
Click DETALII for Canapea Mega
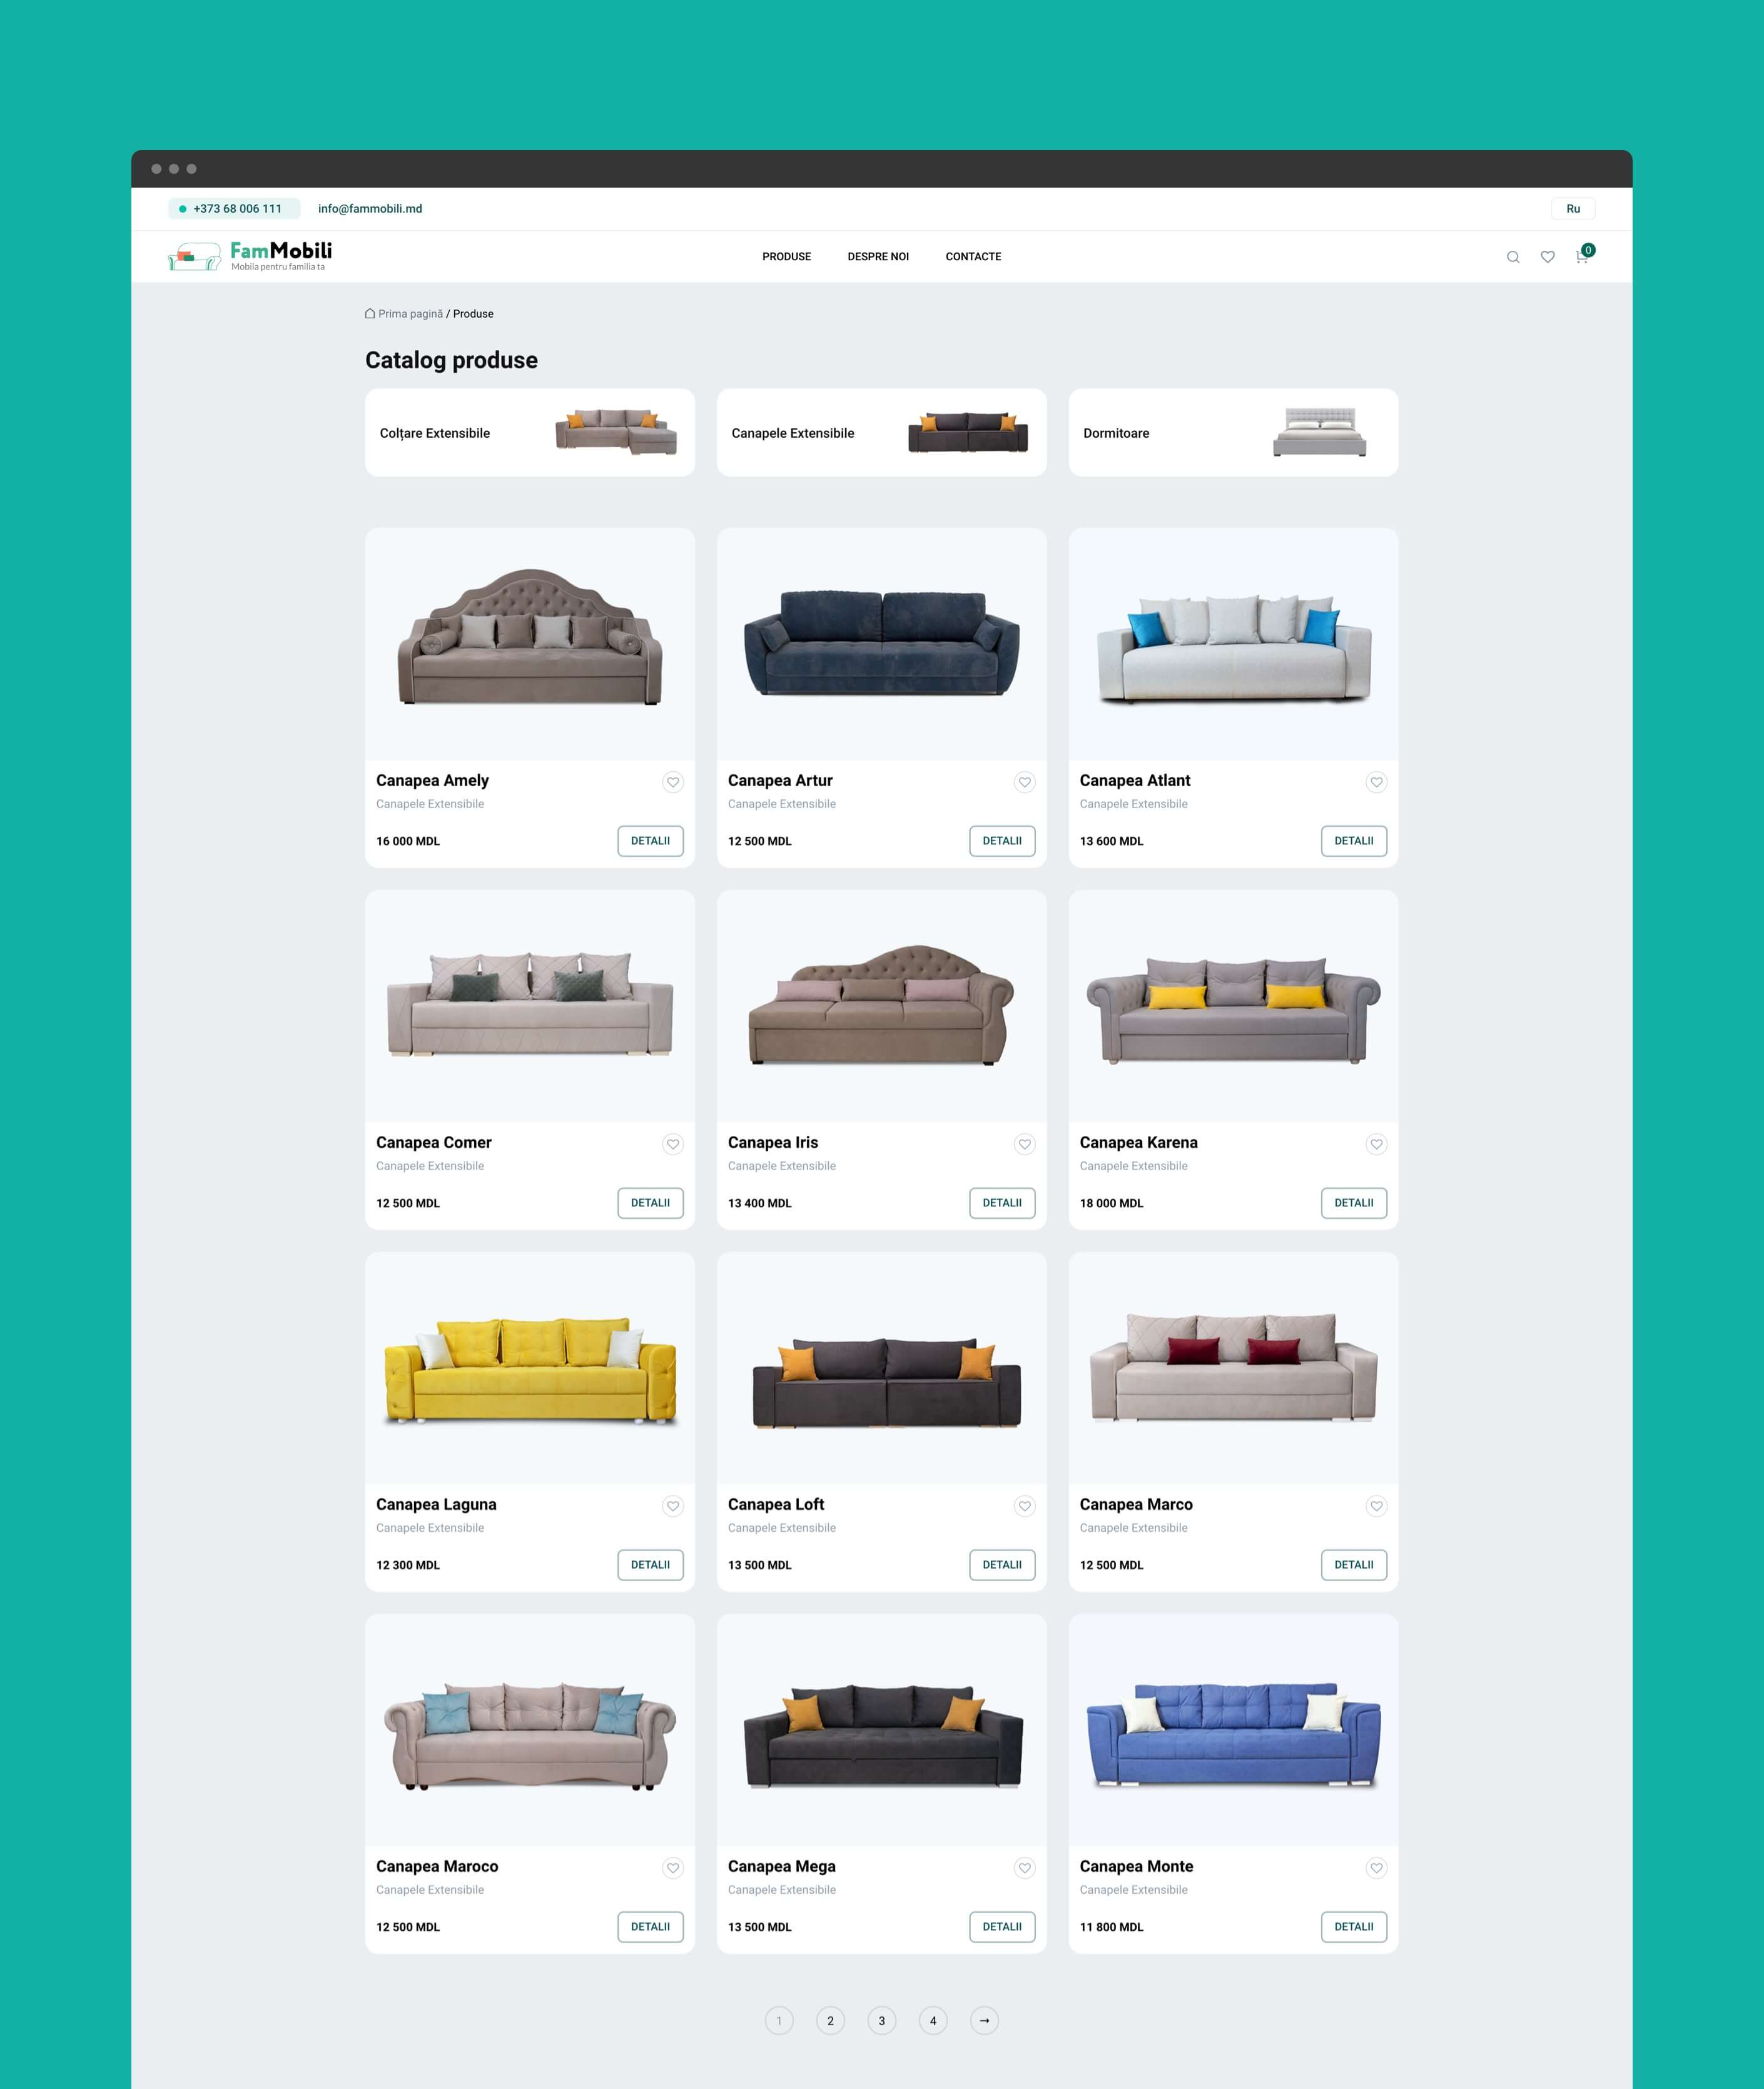click(x=1002, y=1927)
